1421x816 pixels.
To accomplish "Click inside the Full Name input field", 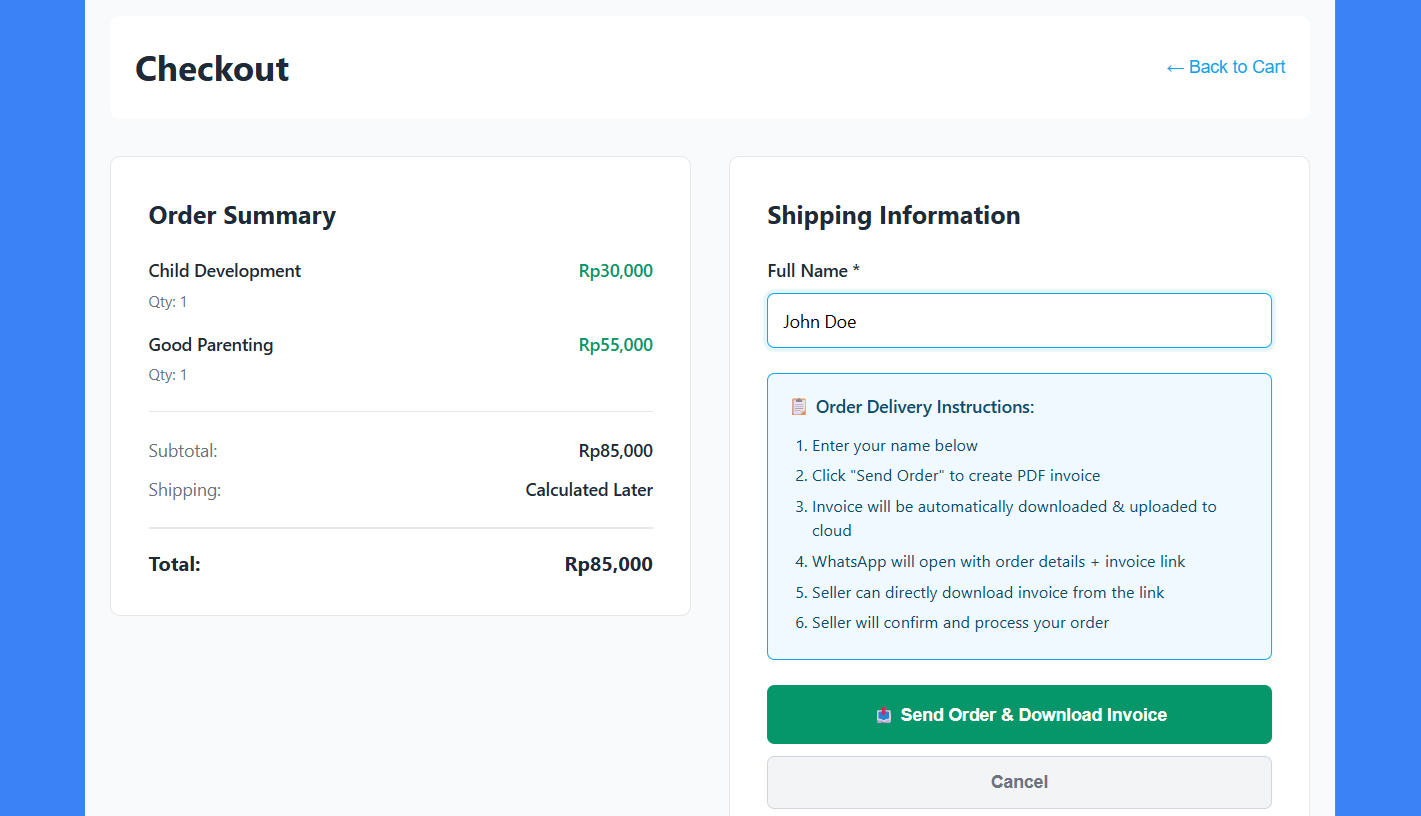I will point(1019,320).
